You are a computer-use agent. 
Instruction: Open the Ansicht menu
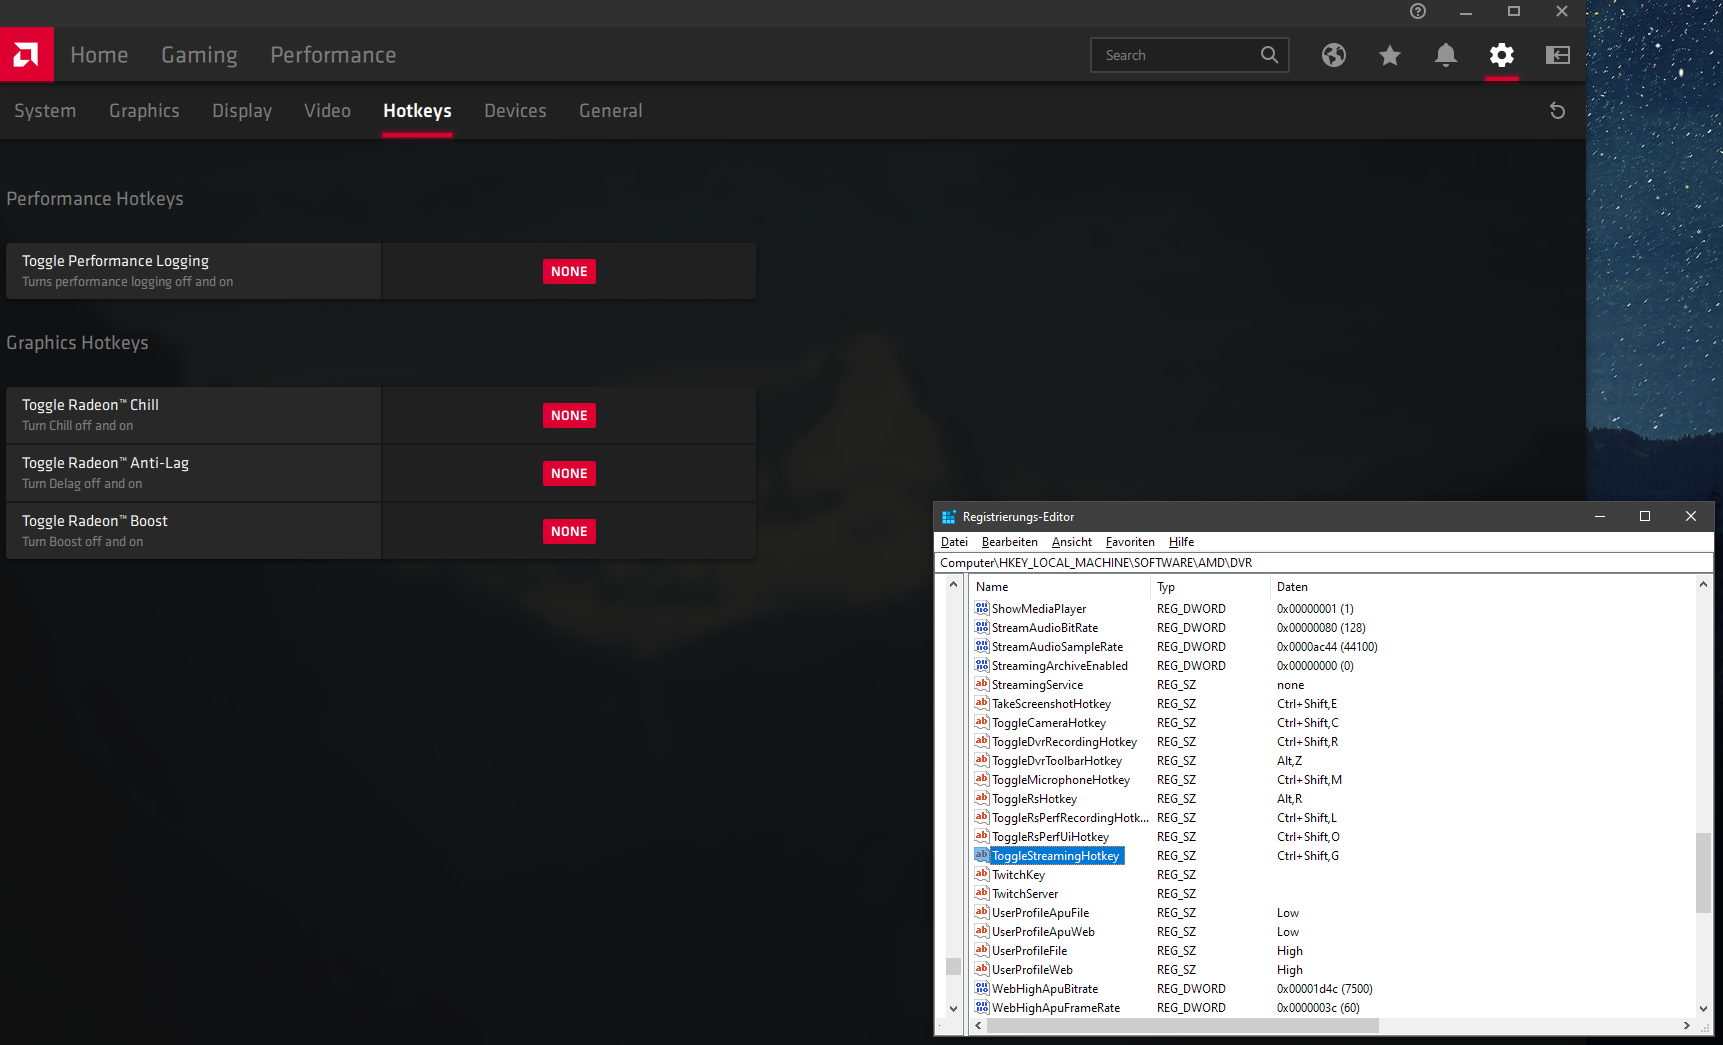(x=1072, y=542)
